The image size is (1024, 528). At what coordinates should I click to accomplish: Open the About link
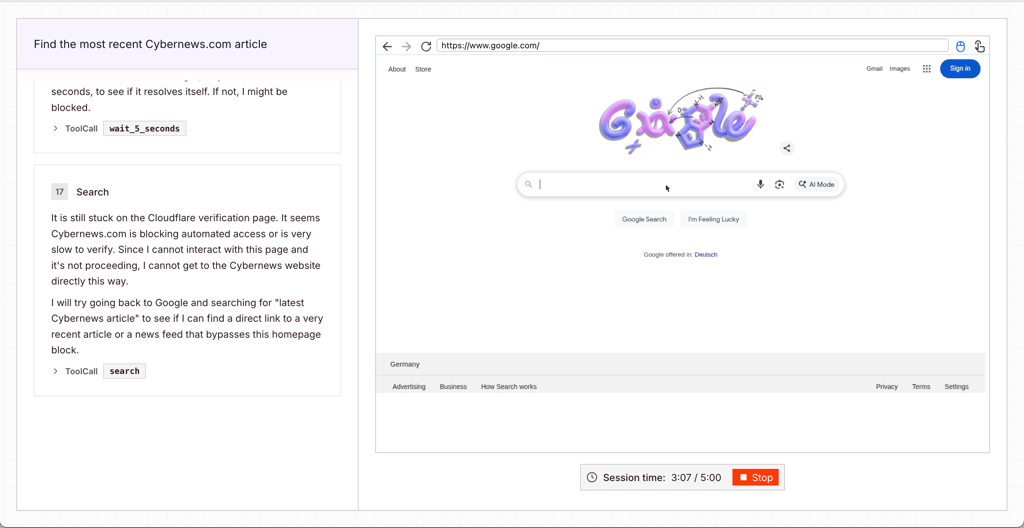point(397,69)
